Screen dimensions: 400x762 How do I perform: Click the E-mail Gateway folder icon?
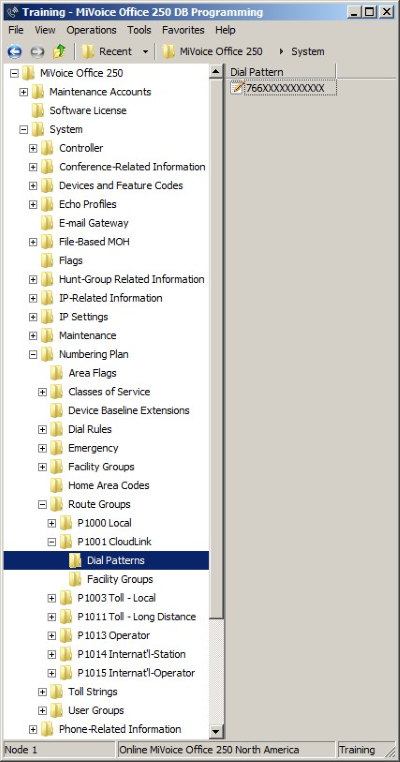tap(47, 223)
